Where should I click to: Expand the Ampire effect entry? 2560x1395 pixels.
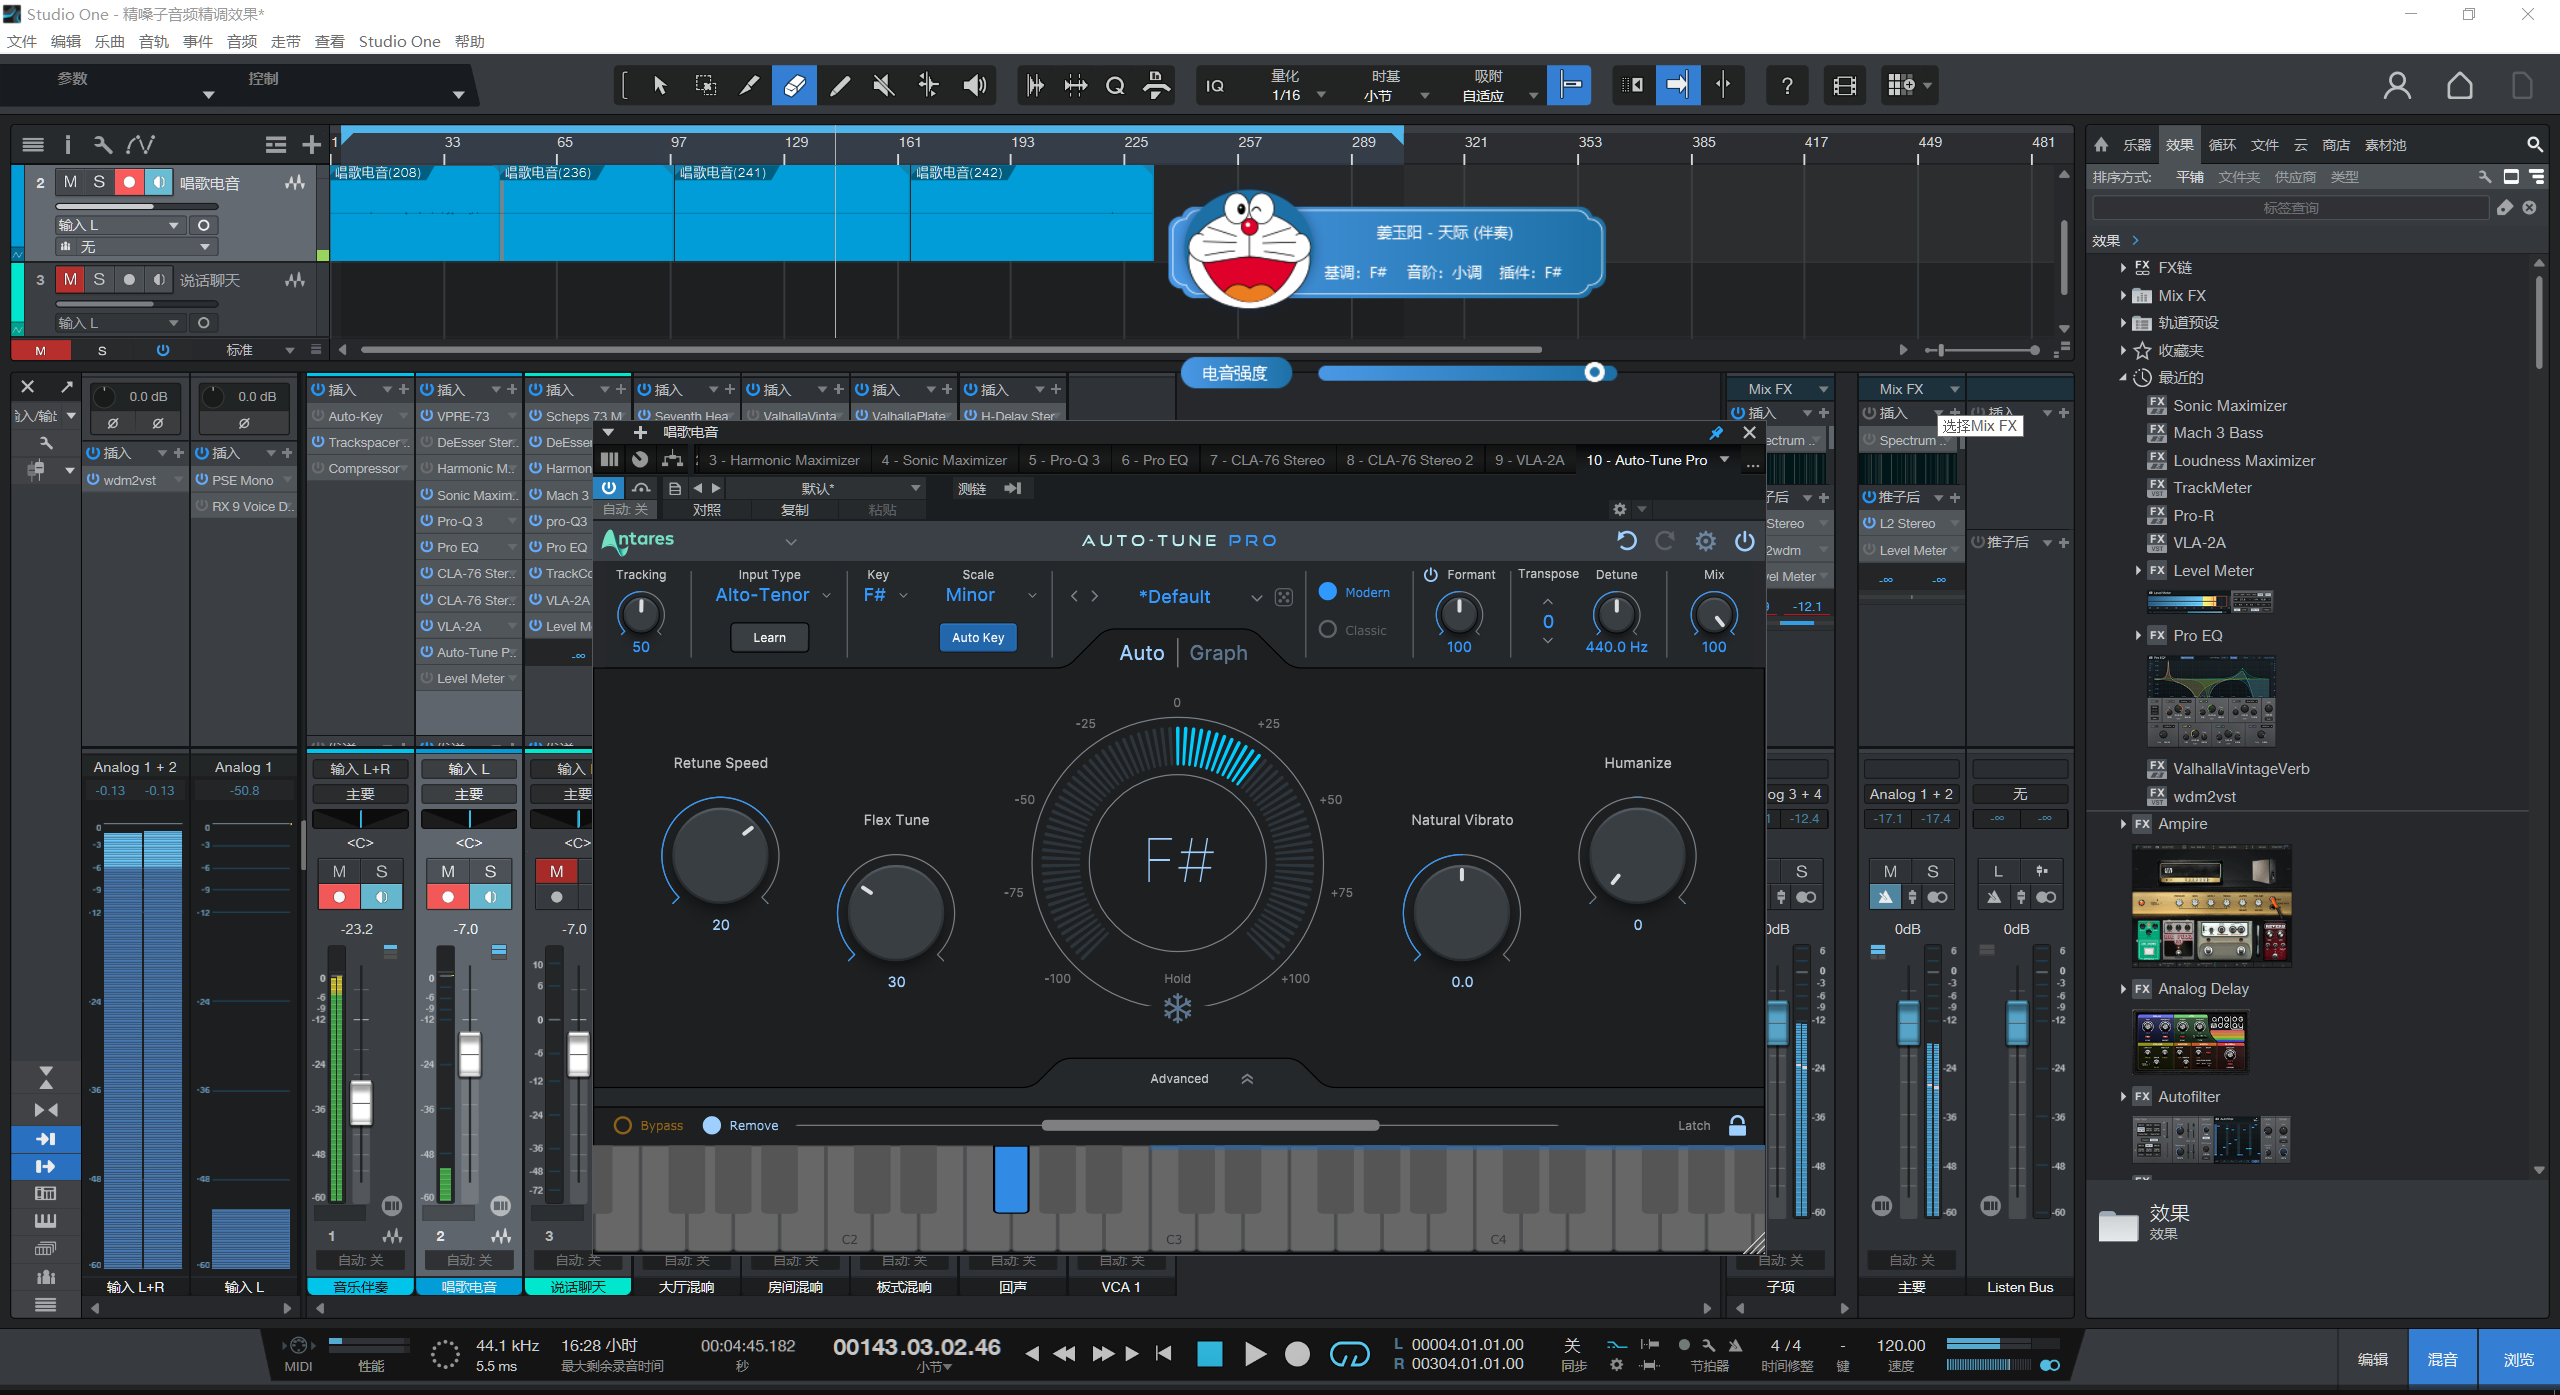click(2123, 824)
